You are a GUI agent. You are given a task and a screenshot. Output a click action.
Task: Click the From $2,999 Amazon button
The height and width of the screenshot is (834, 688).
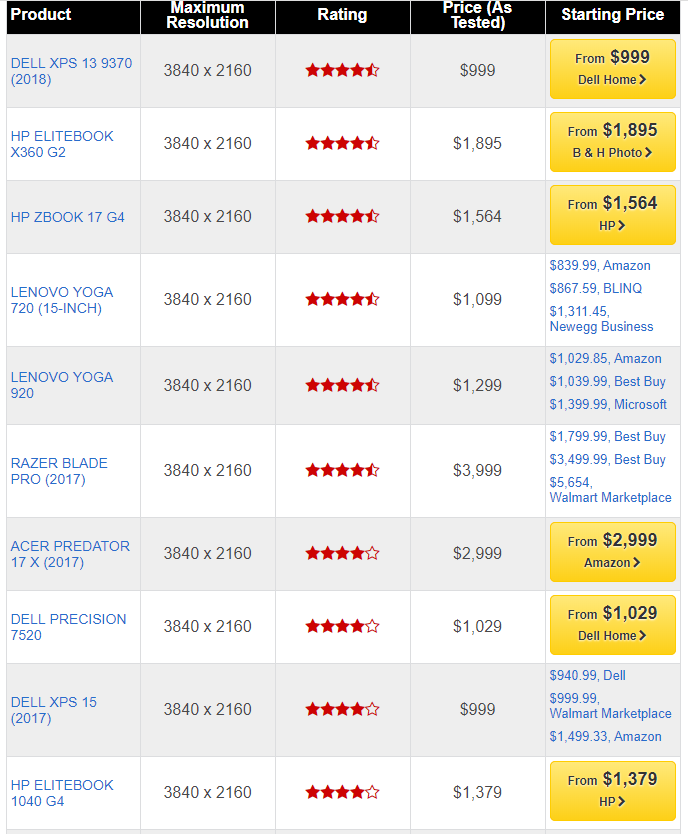[x=612, y=552]
